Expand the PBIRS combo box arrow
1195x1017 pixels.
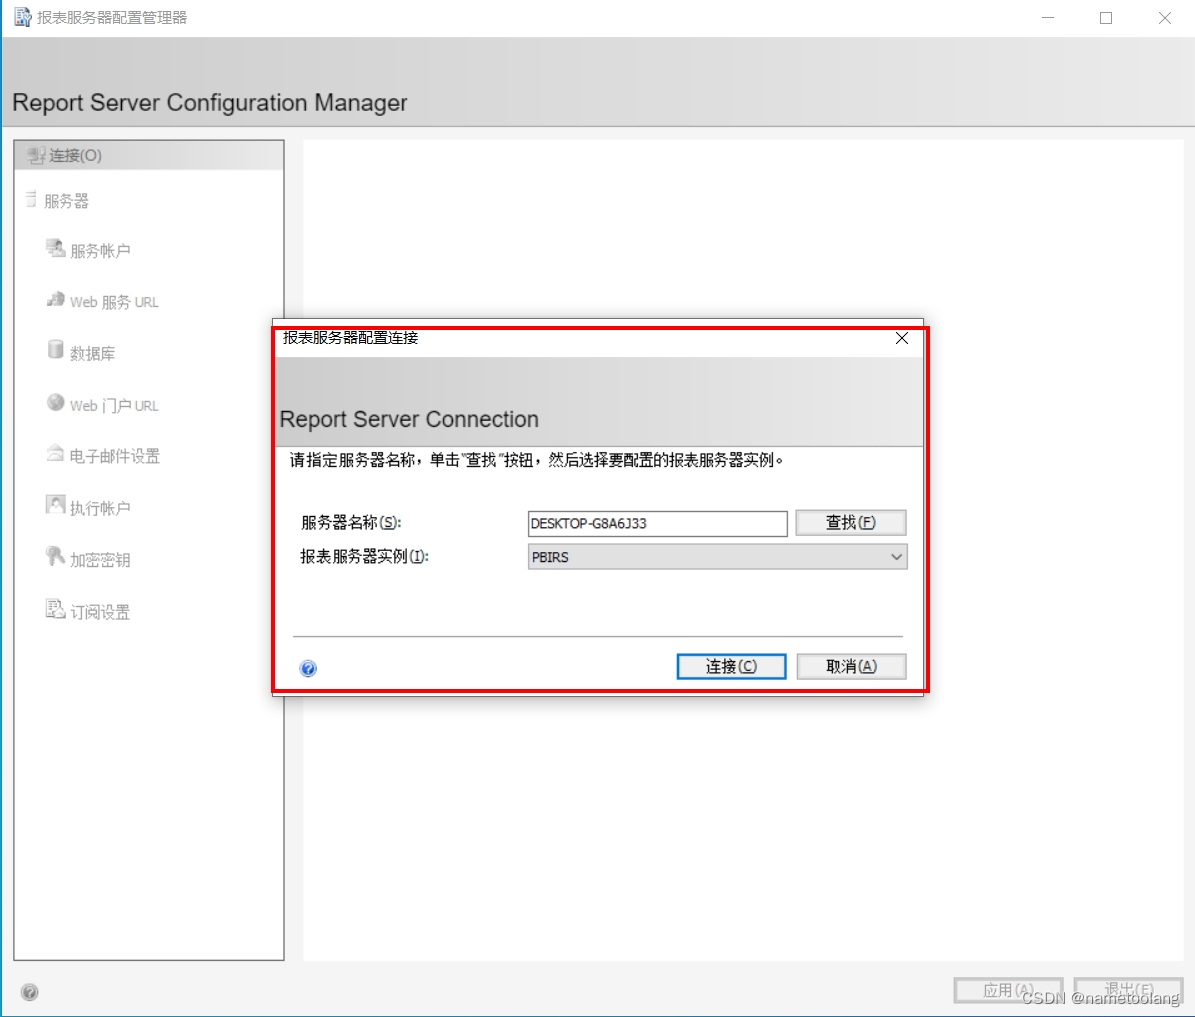point(897,557)
